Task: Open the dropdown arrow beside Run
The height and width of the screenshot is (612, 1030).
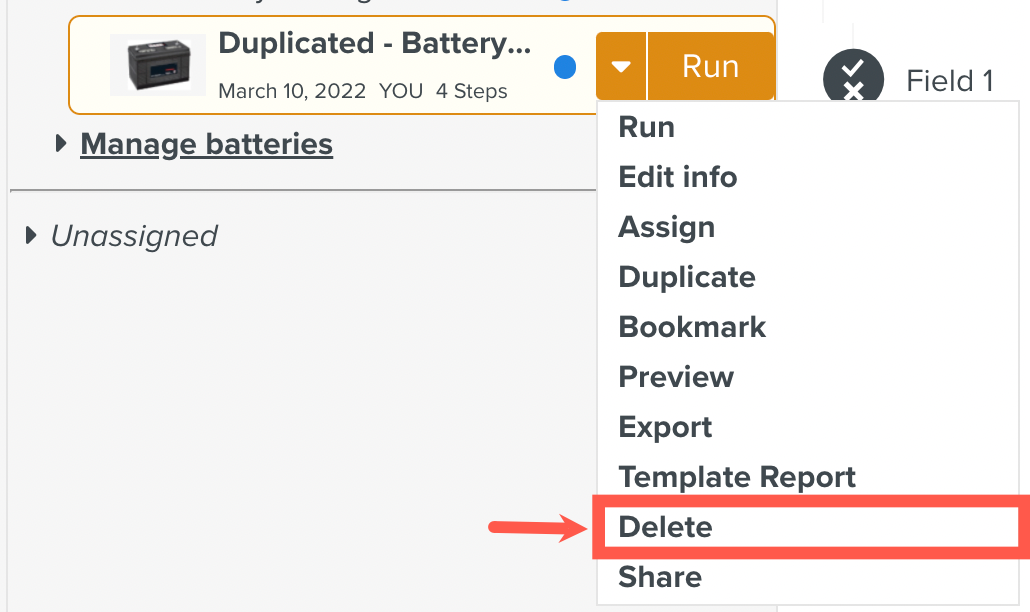Action: (621, 67)
